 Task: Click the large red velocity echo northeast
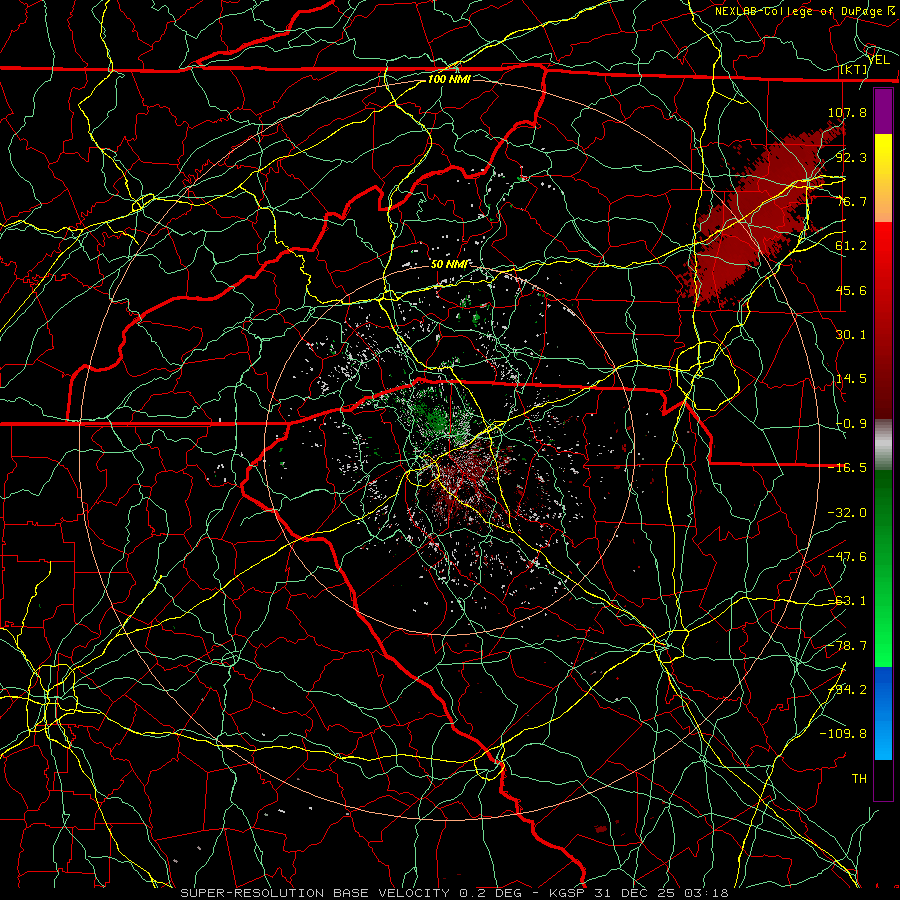[757, 214]
